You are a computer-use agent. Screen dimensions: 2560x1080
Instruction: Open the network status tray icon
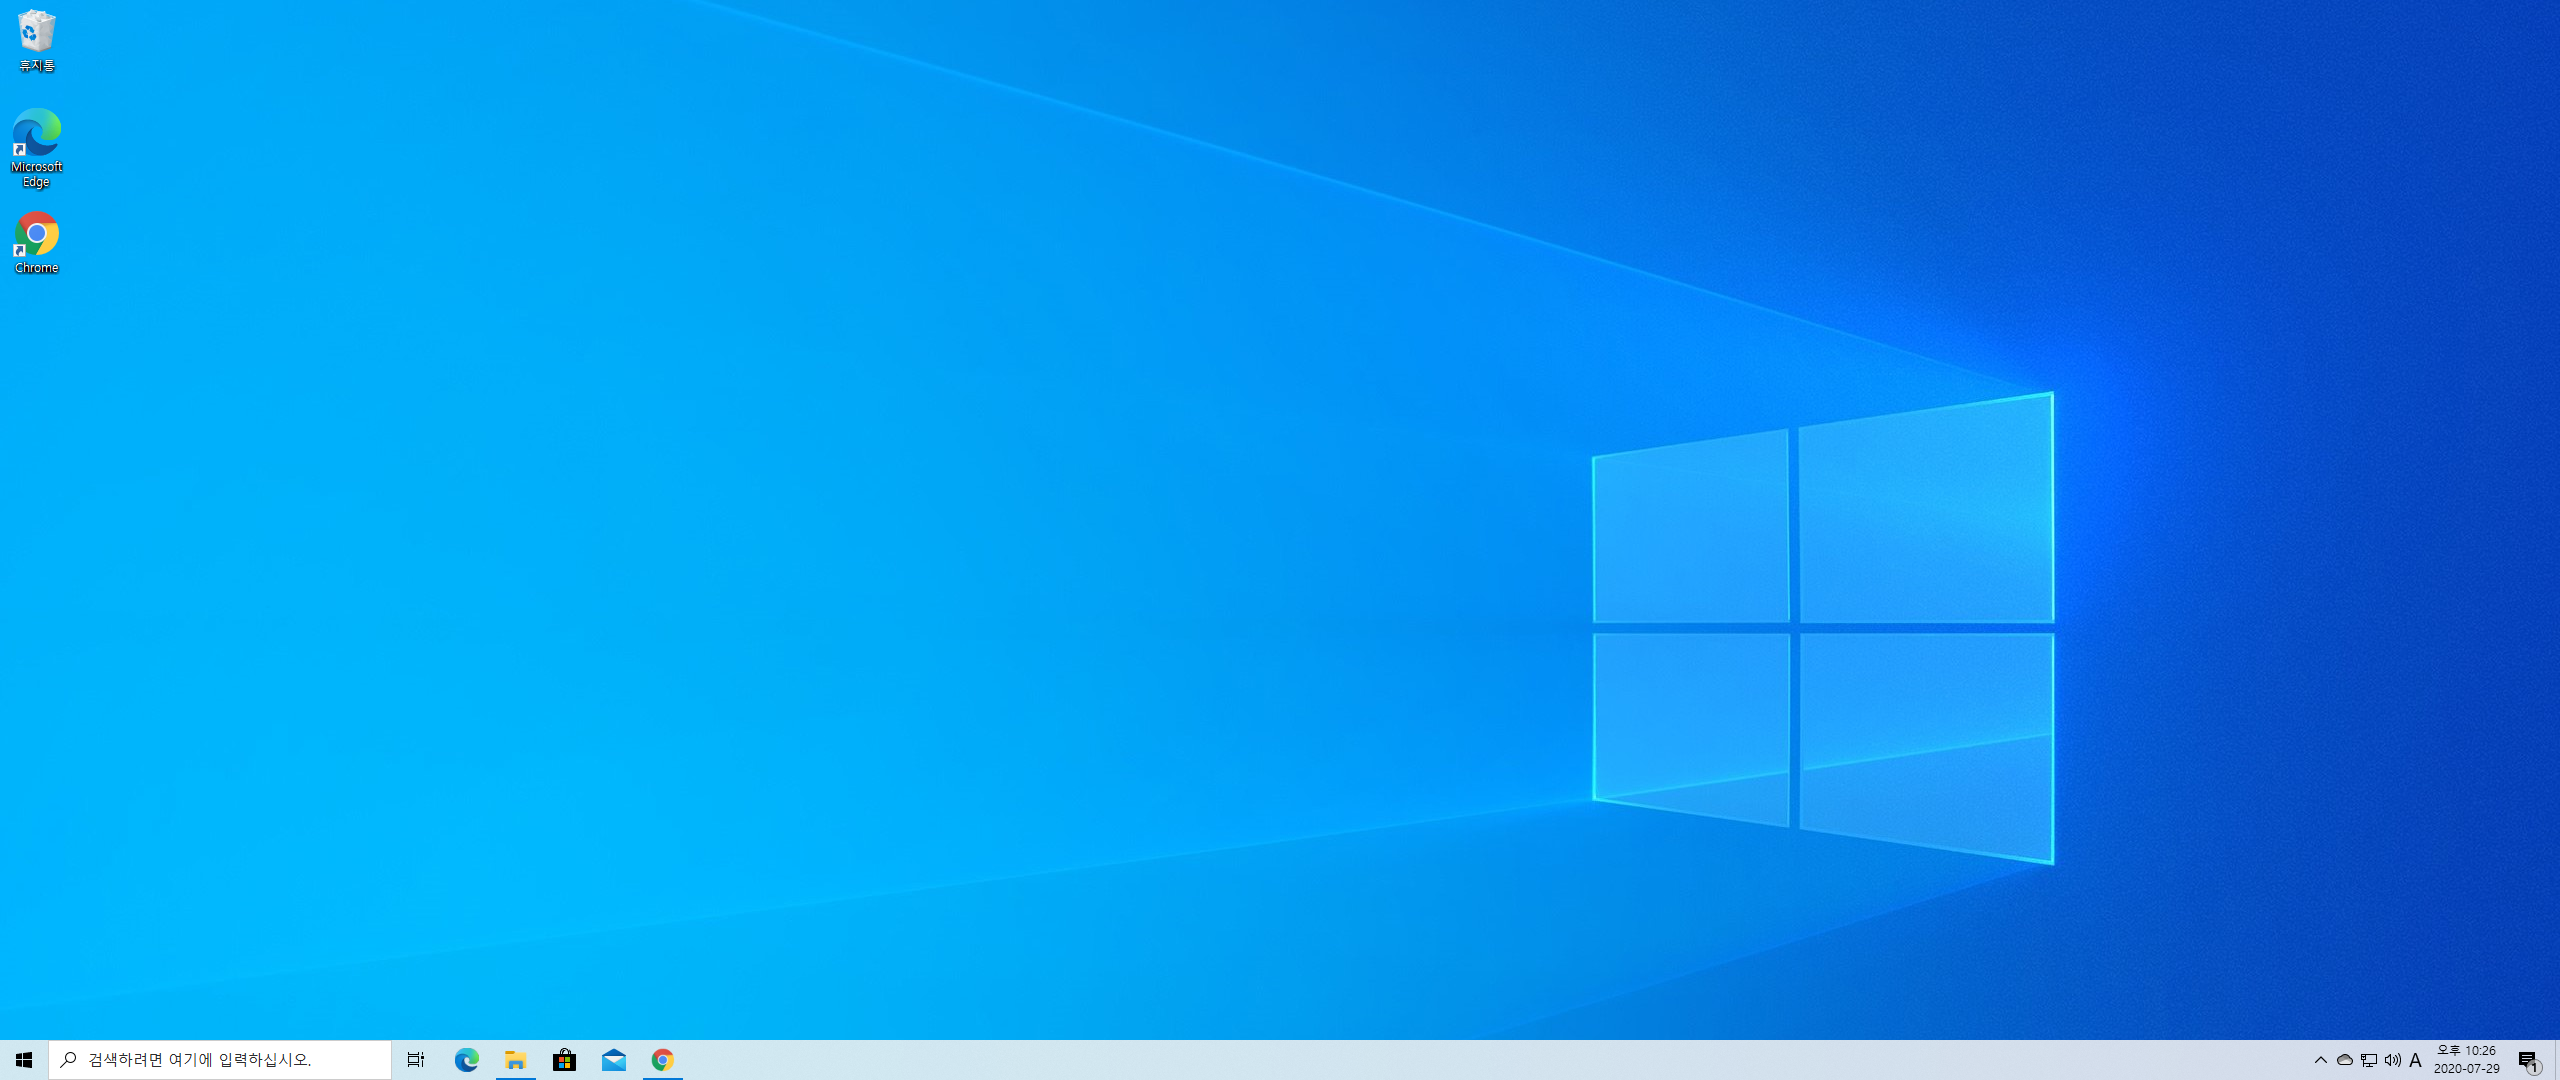tap(2369, 1060)
